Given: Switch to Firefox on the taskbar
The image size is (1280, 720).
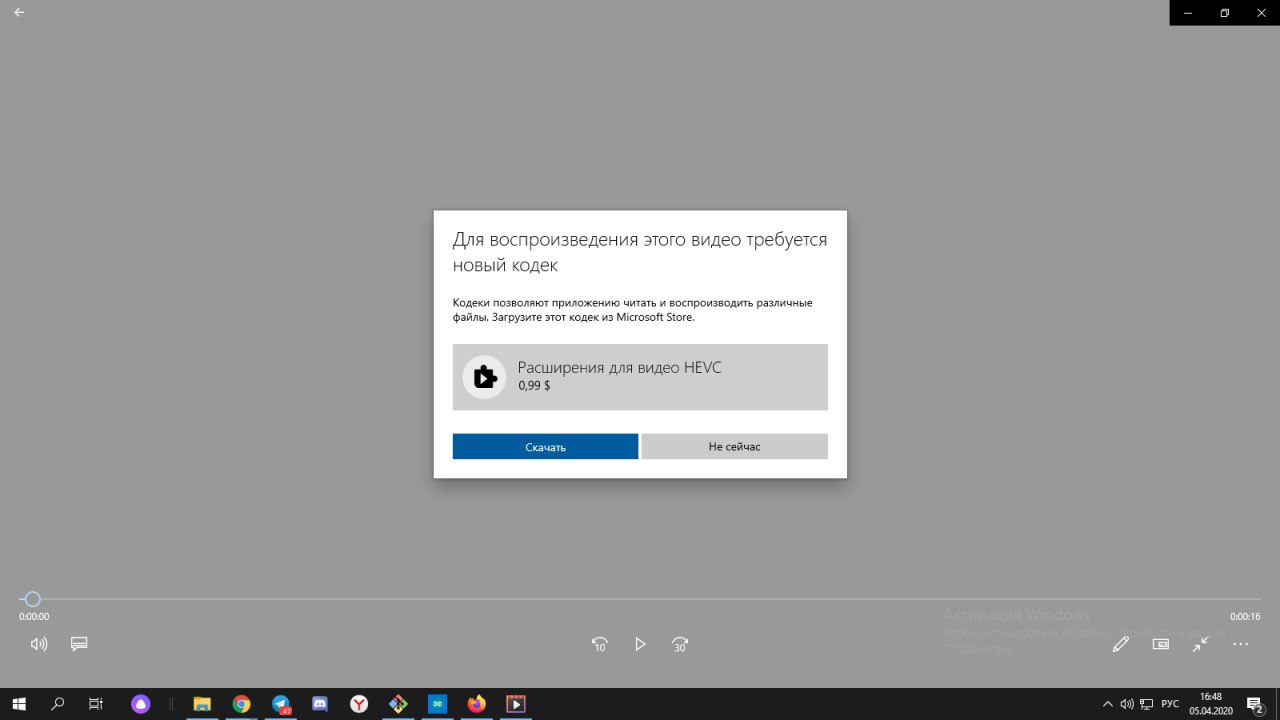Looking at the screenshot, I should (476, 704).
